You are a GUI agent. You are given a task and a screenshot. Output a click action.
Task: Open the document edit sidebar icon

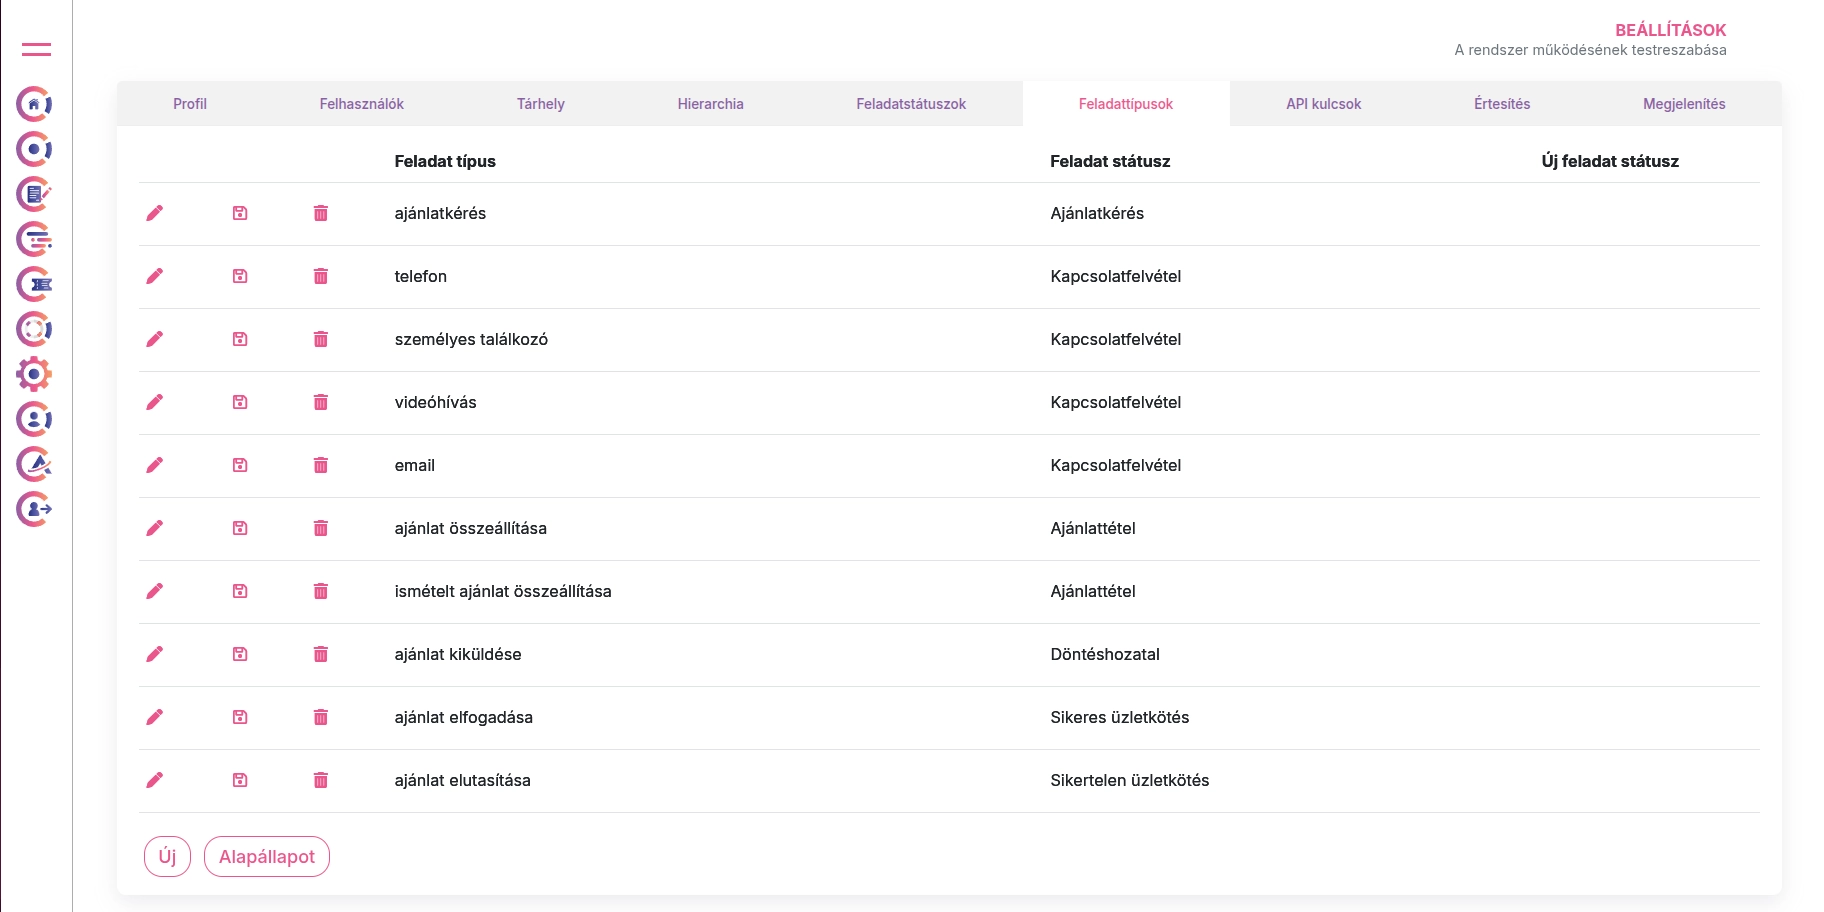point(34,194)
